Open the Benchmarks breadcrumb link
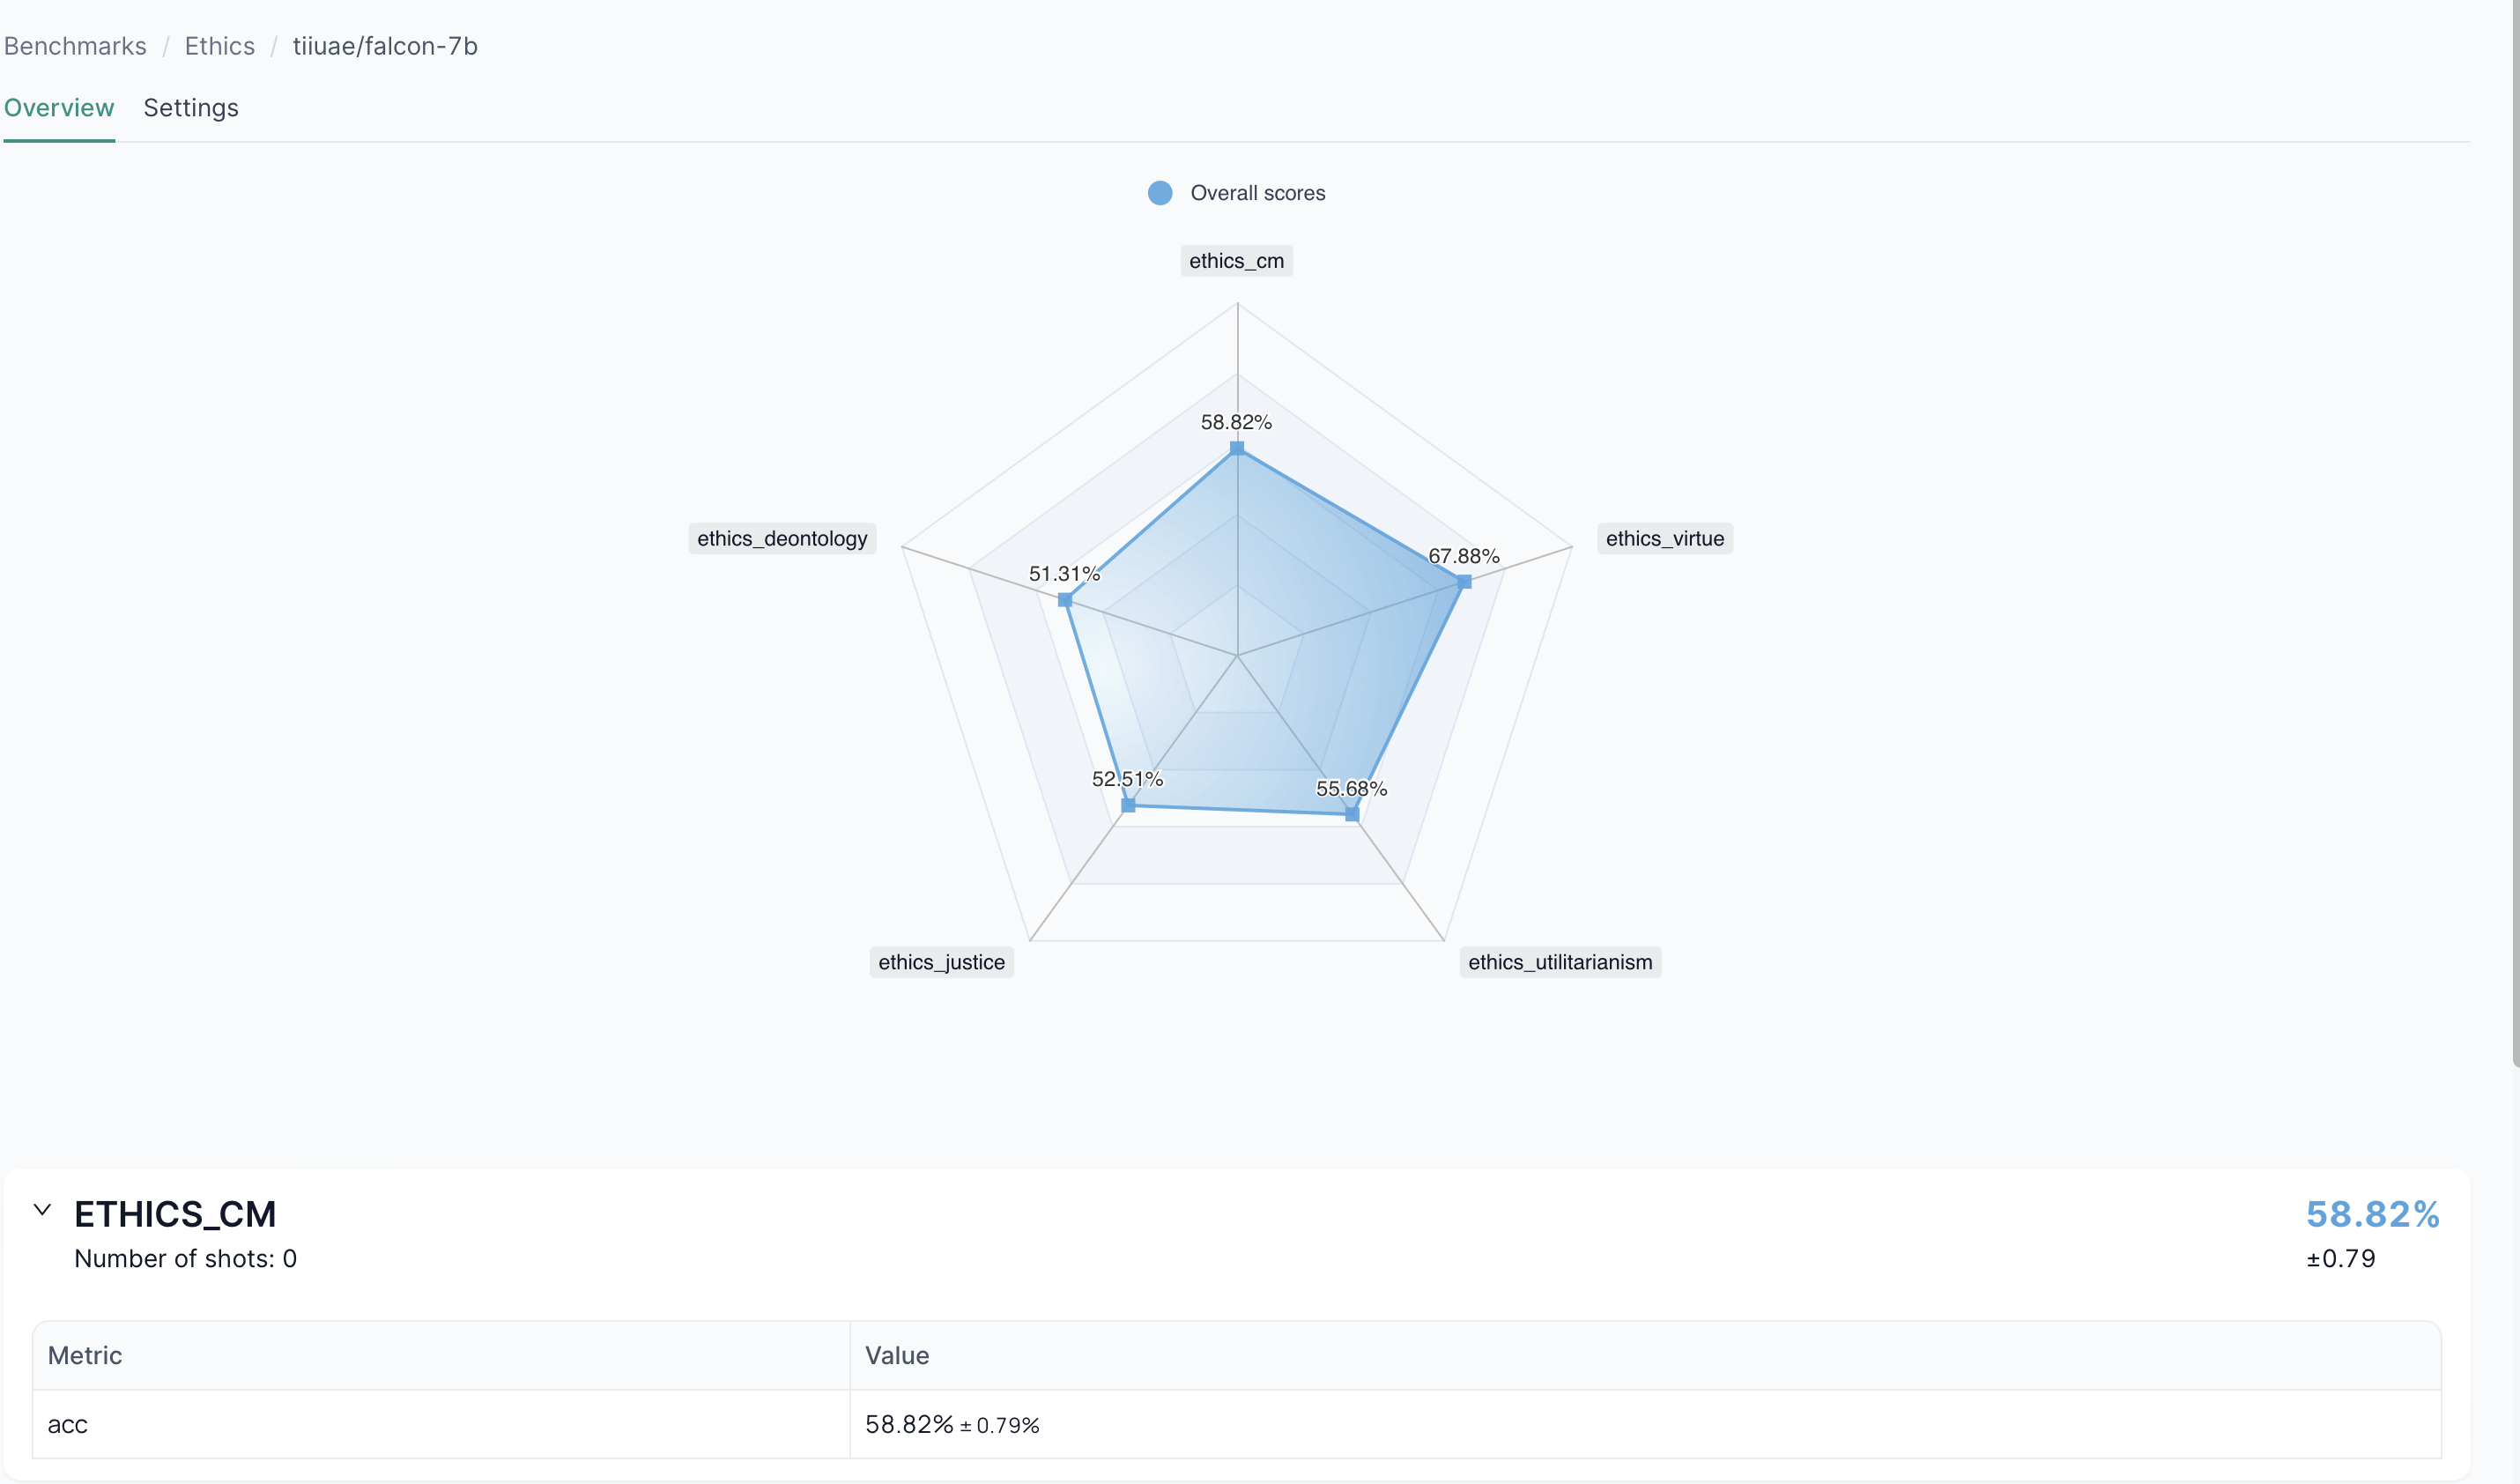The width and height of the screenshot is (2520, 1484). pyautogui.click(x=75, y=46)
